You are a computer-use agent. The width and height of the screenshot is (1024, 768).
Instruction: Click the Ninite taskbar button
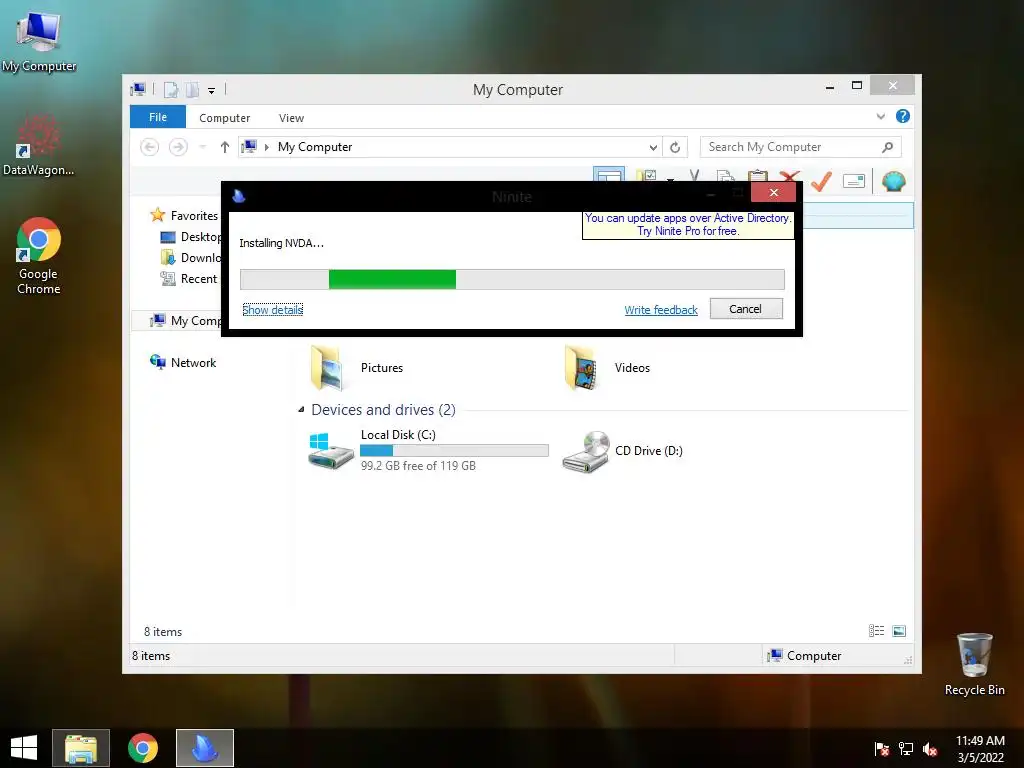coord(204,748)
